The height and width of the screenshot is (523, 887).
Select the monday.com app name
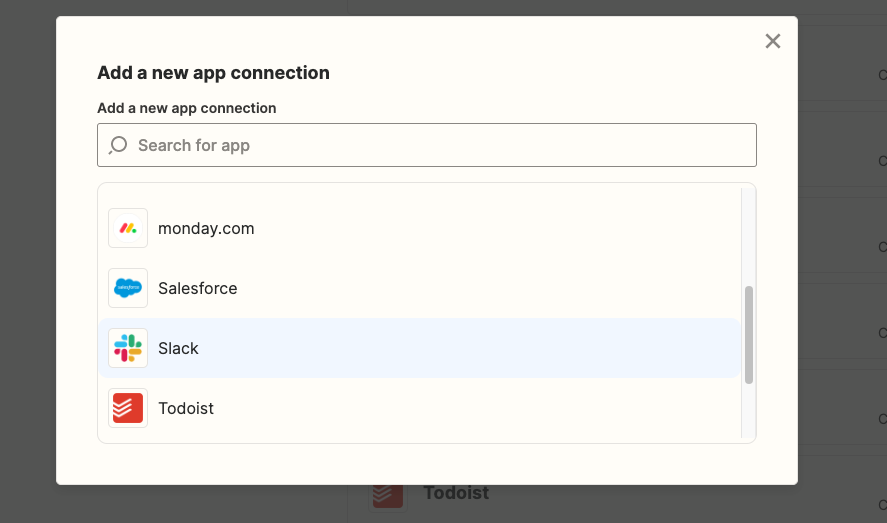(206, 228)
